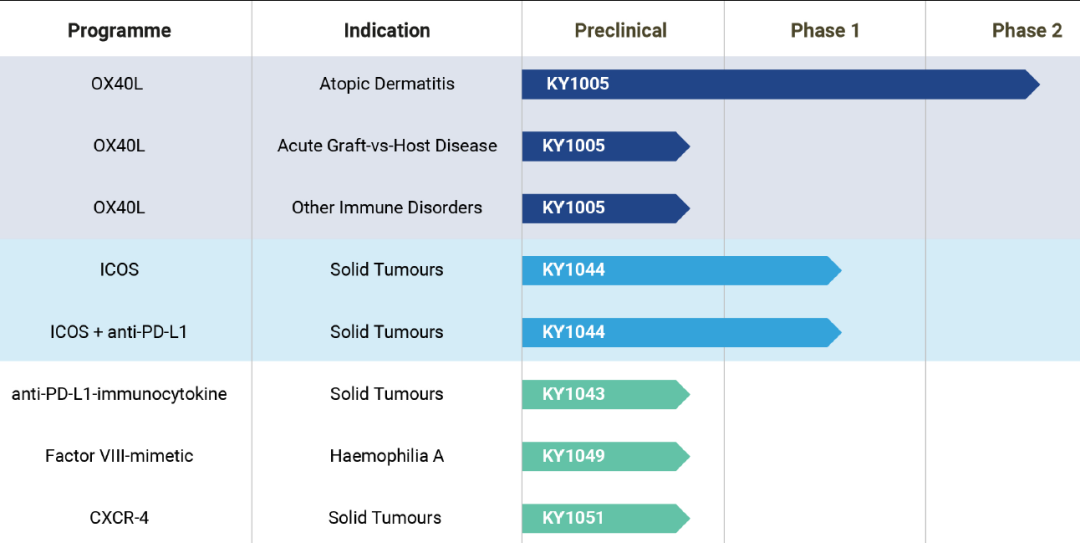Click the Atopic Dermatitis indication text

(387, 84)
